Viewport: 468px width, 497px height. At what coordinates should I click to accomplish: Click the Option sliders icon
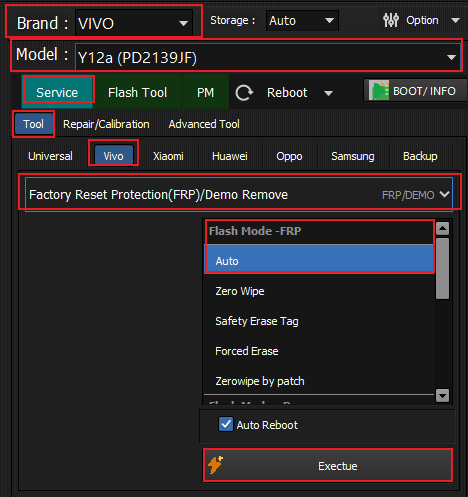click(x=391, y=20)
